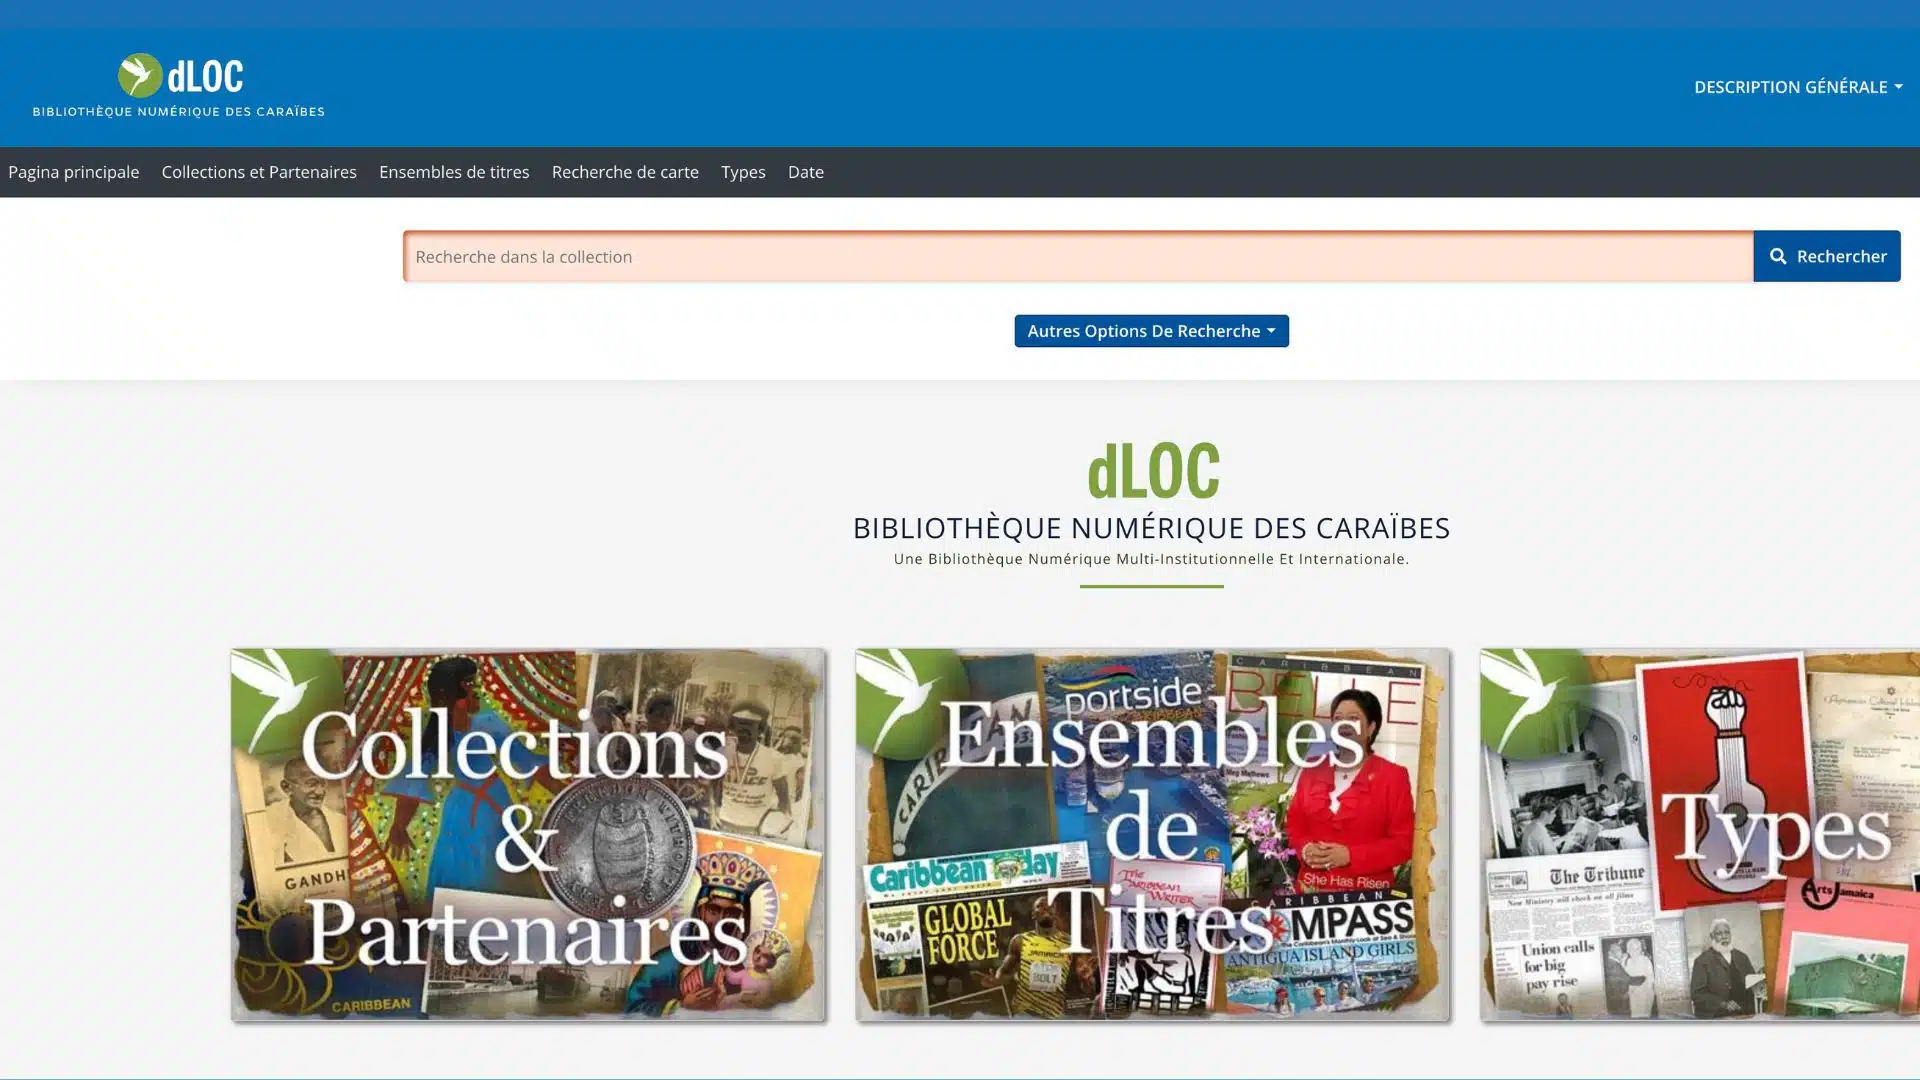Open the Date navigation item
1920x1080 pixels.
(805, 172)
